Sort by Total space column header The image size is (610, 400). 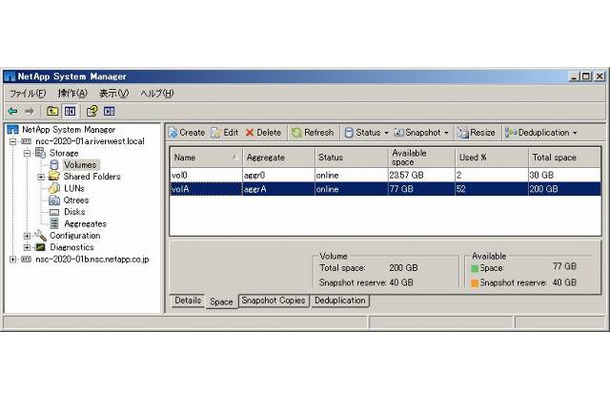coord(564,158)
